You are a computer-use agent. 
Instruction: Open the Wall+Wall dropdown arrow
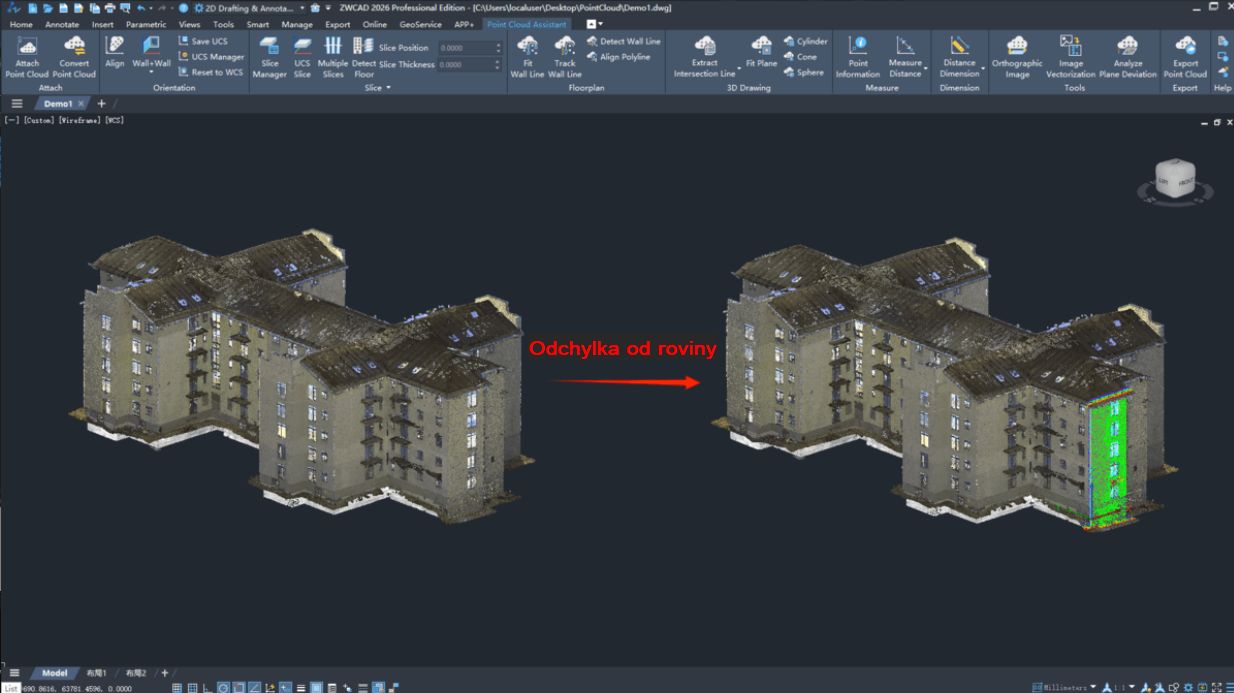(151, 73)
